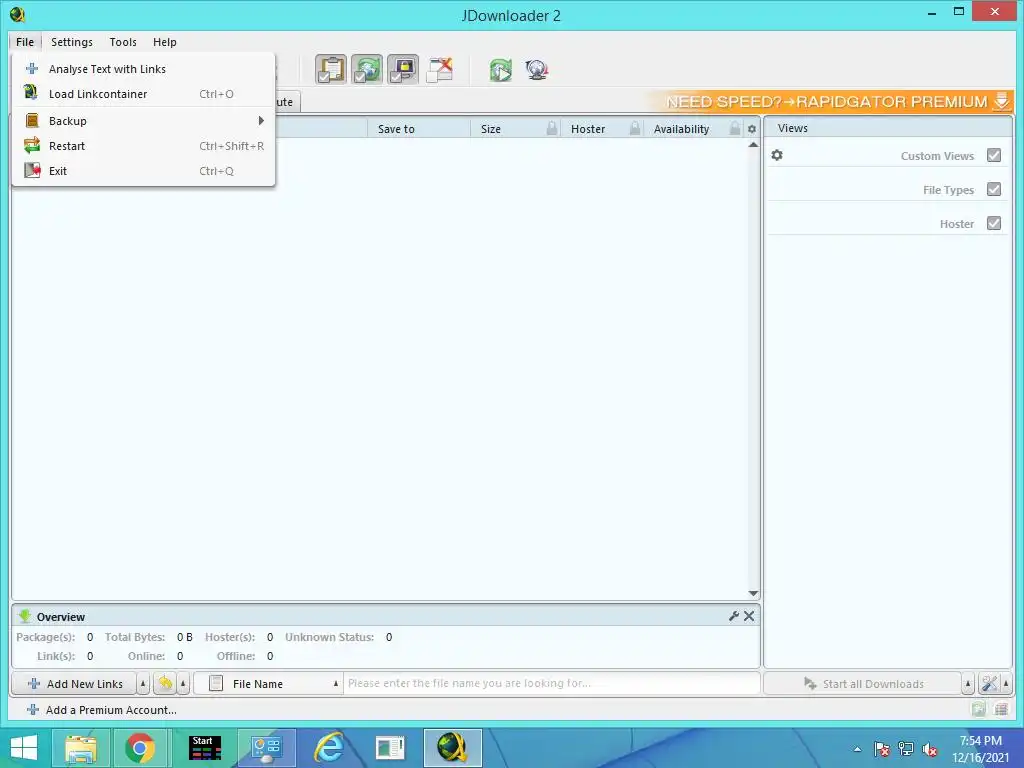Expand Add New Links dropdown arrow

[143, 684]
